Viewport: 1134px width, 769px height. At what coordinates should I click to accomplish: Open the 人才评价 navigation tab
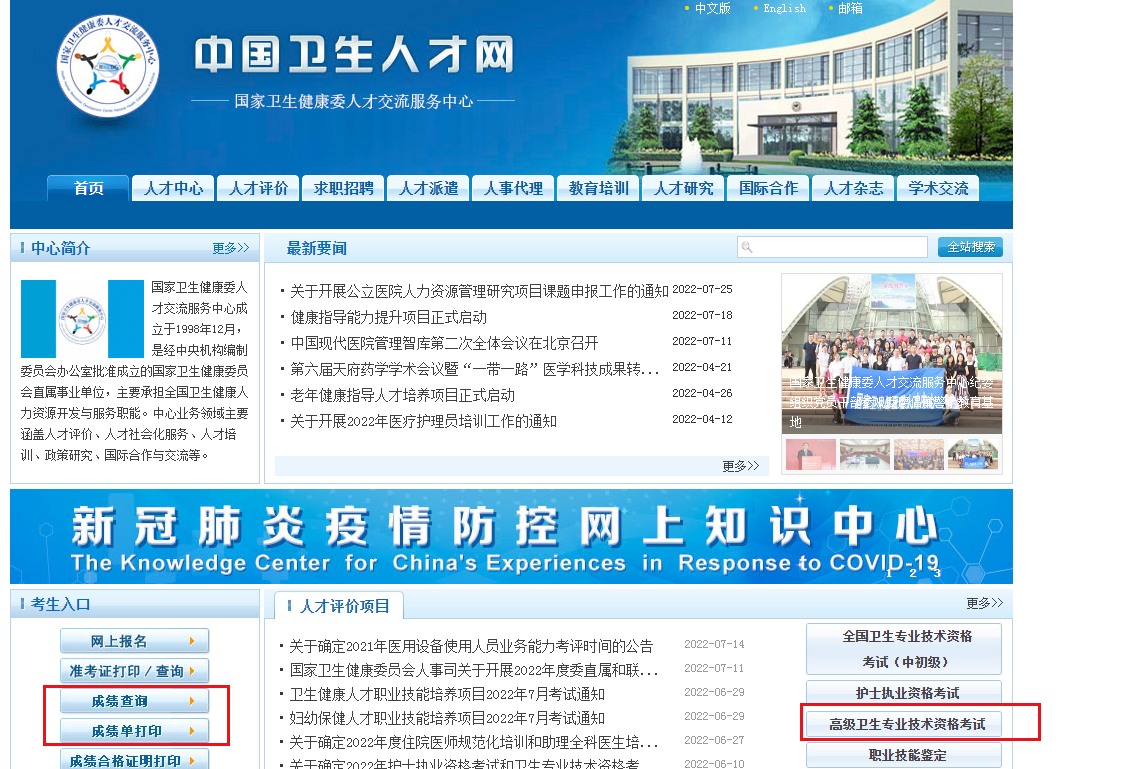pos(258,188)
